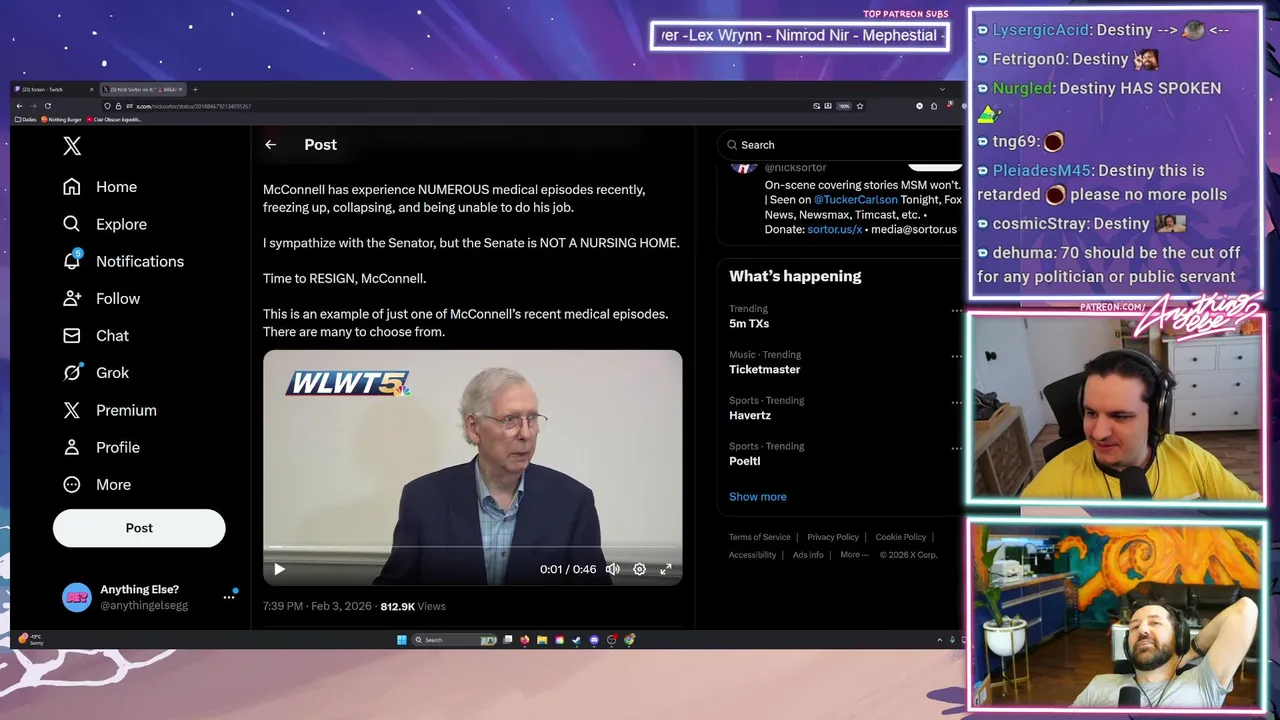
Task: Expand More options in sidebar
Action: pyautogui.click(x=97, y=484)
